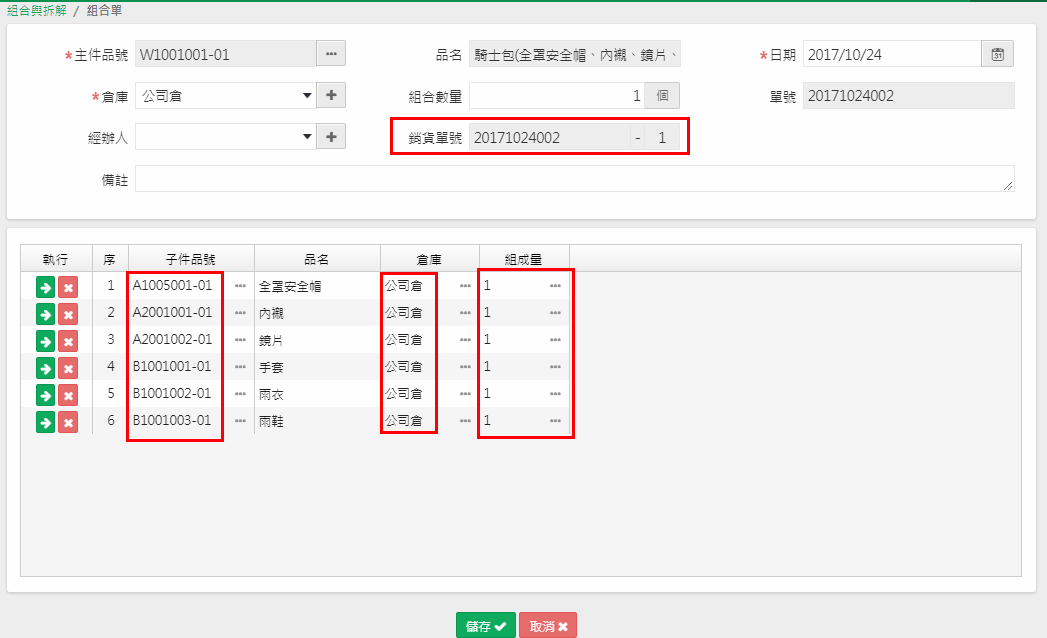Viewport: 1047px width, 638px height.
Task: Delete row A2001002-01 with red X
Action: pos(68,341)
